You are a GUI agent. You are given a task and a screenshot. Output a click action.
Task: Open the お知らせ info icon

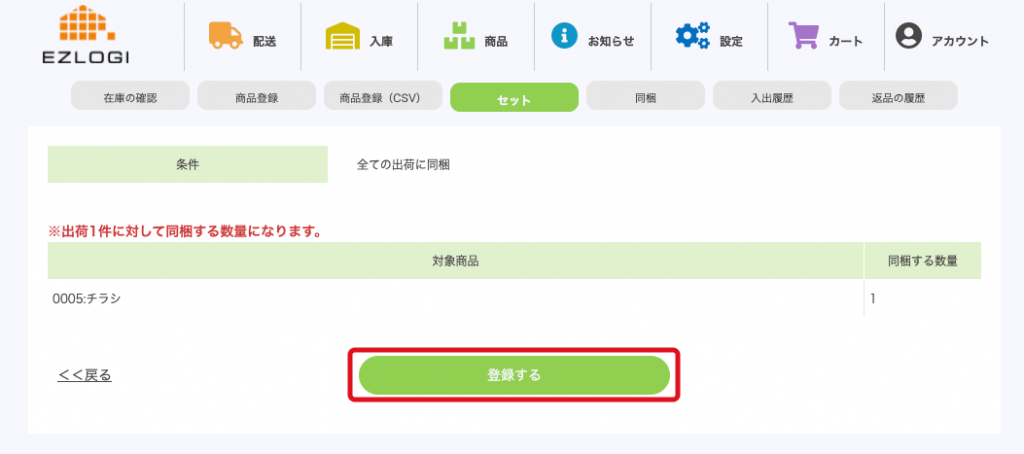coord(565,37)
